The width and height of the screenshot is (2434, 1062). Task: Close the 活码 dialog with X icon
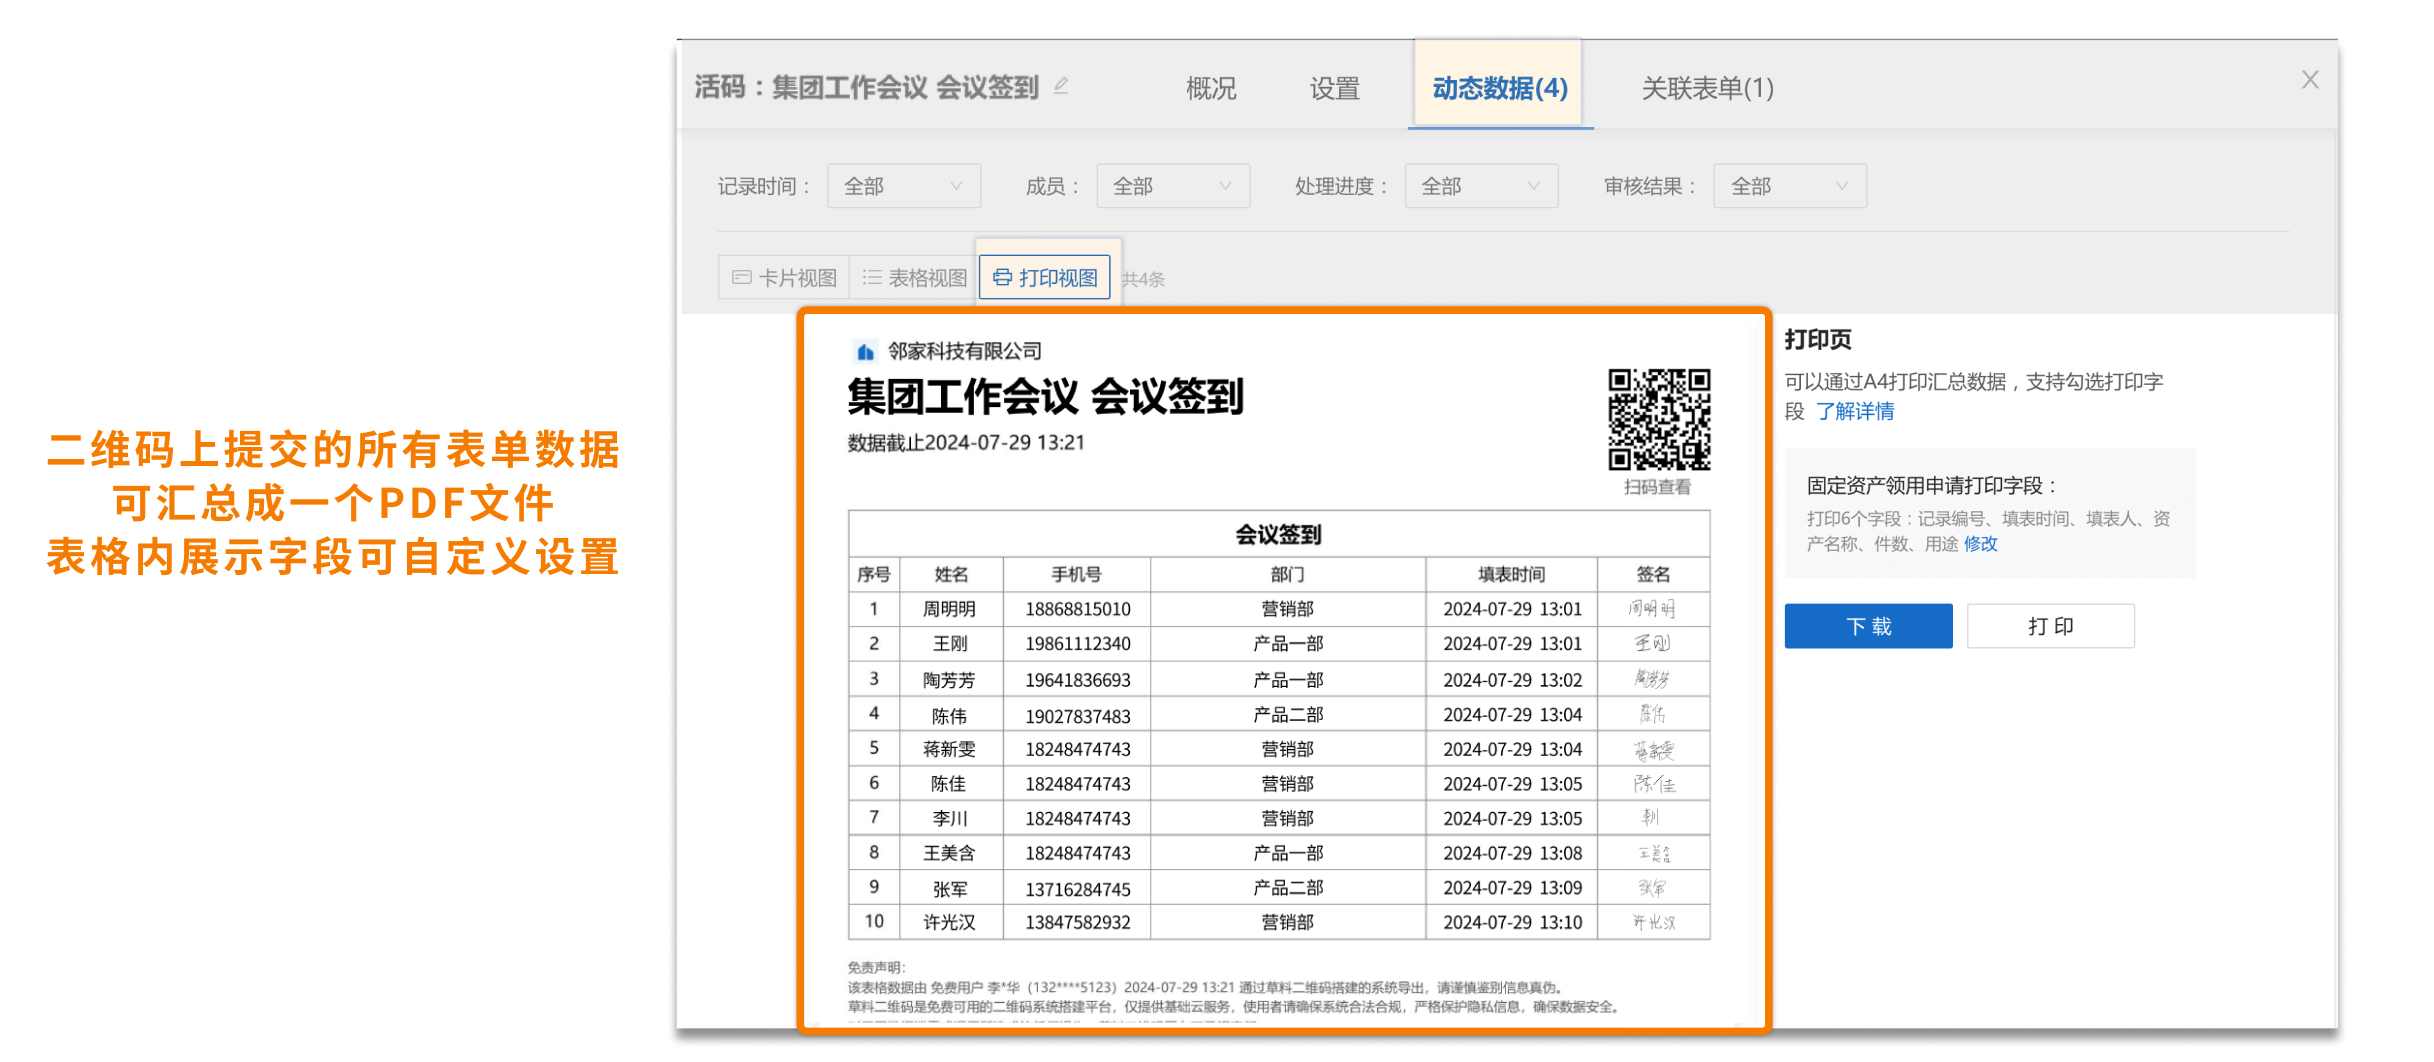[2309, 80]
